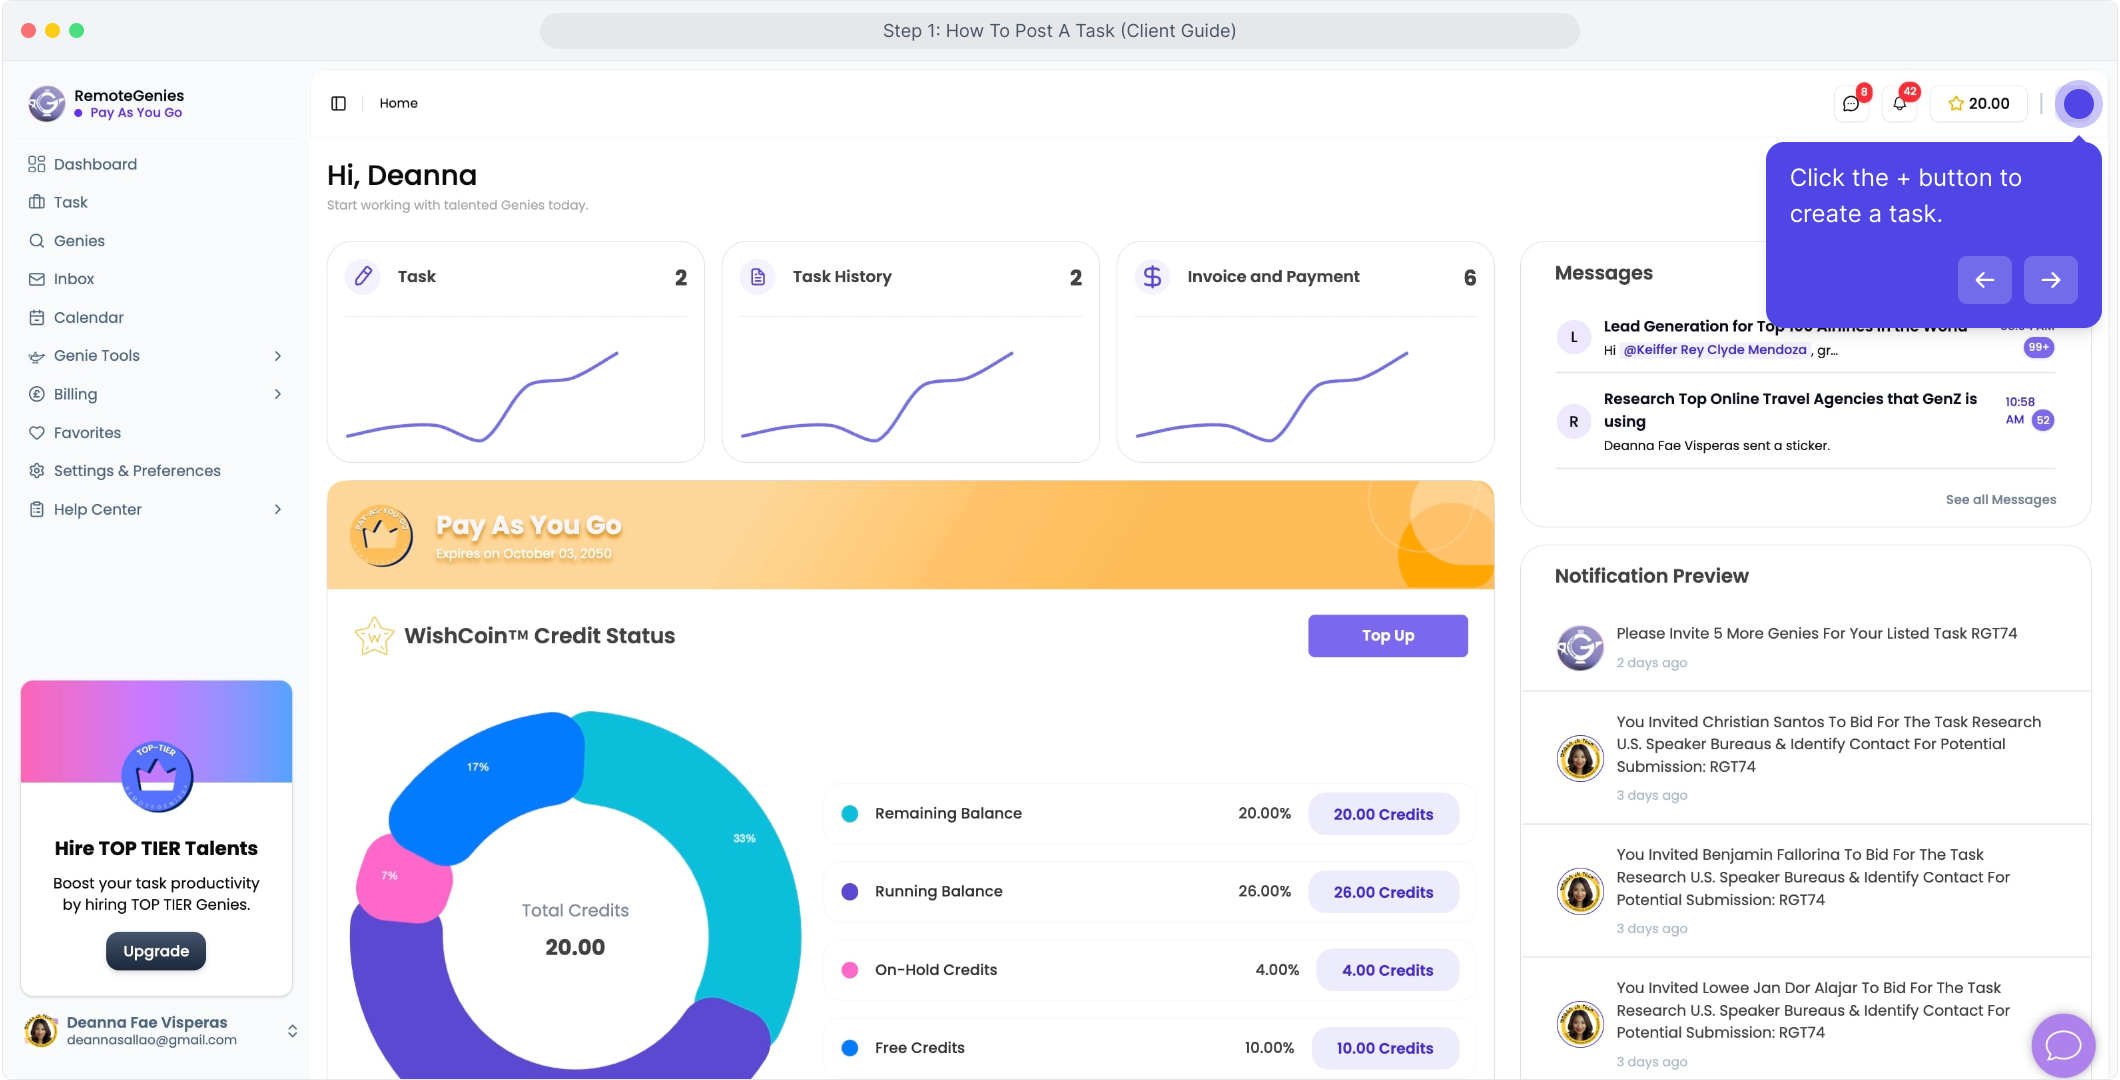The height and width of the screenshot is (1080, 2120).
Task: Click the Task History document icon
Action: [758, 276]
